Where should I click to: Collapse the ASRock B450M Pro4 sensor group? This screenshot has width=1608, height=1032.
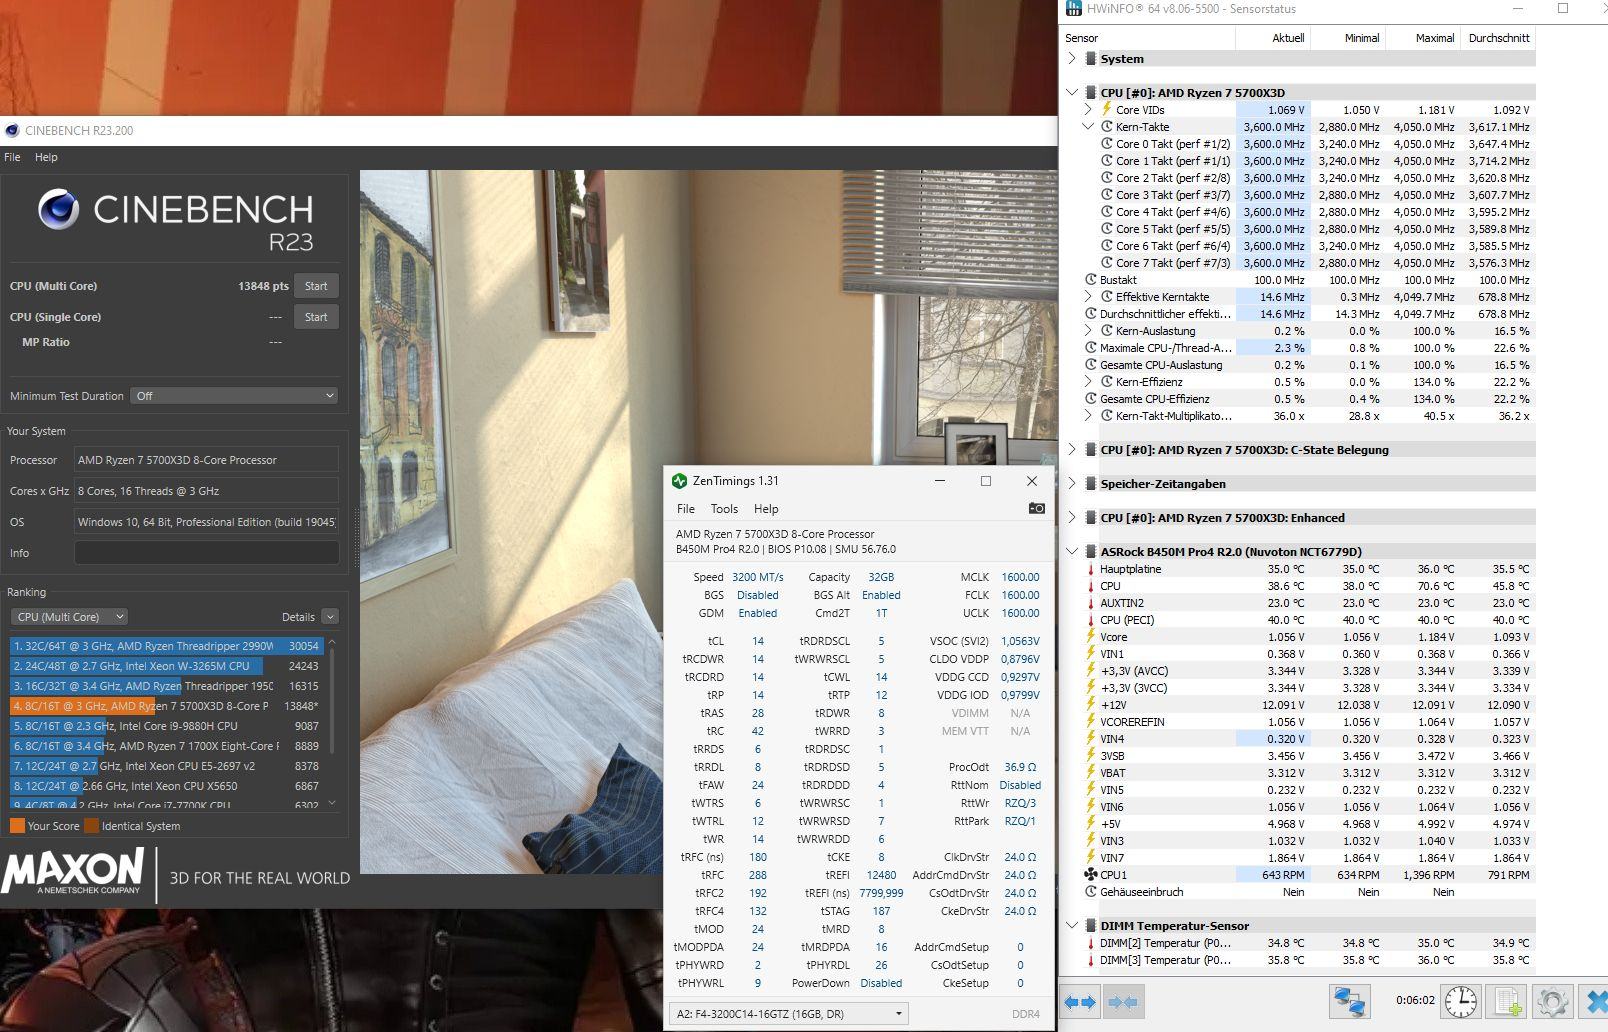click(x=1072, y=552)
